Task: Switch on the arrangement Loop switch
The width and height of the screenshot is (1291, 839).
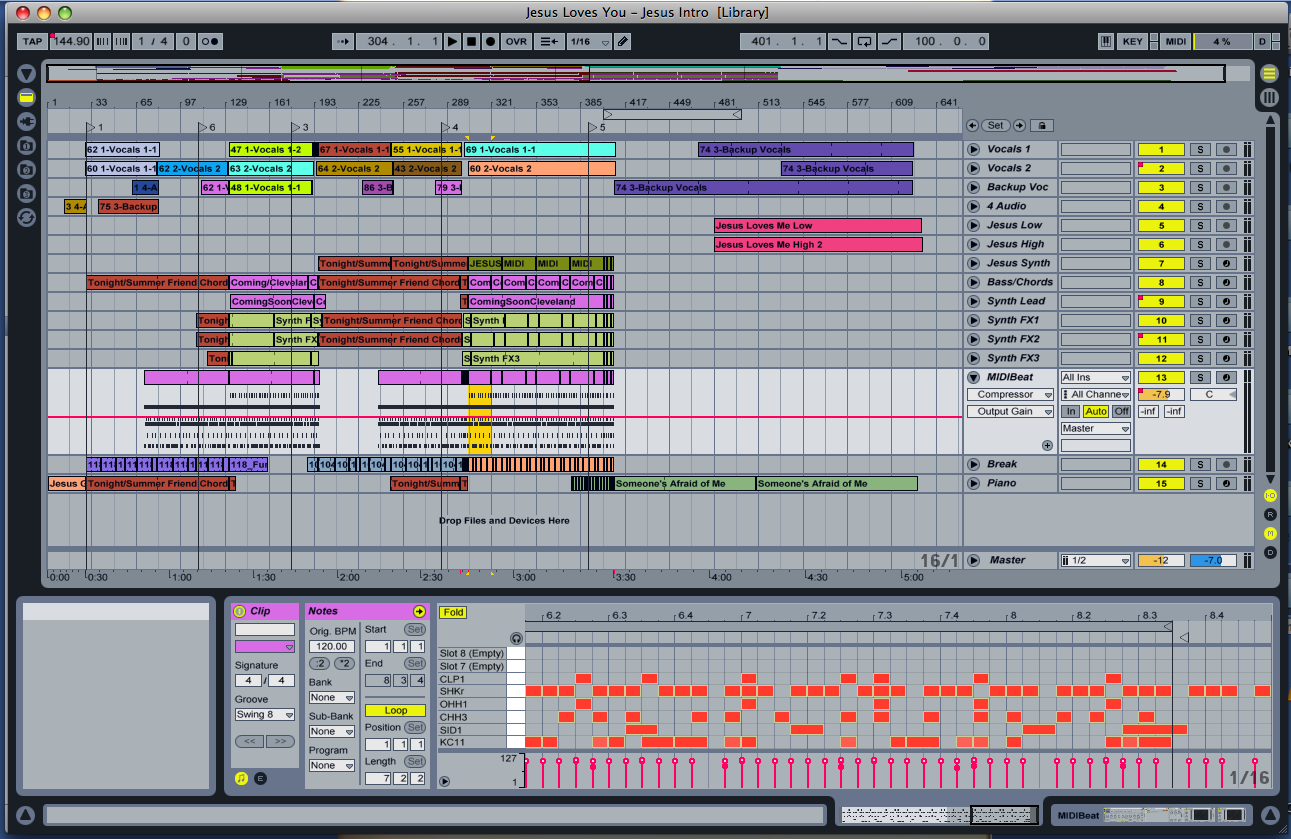Action: (x=864, y=41)
